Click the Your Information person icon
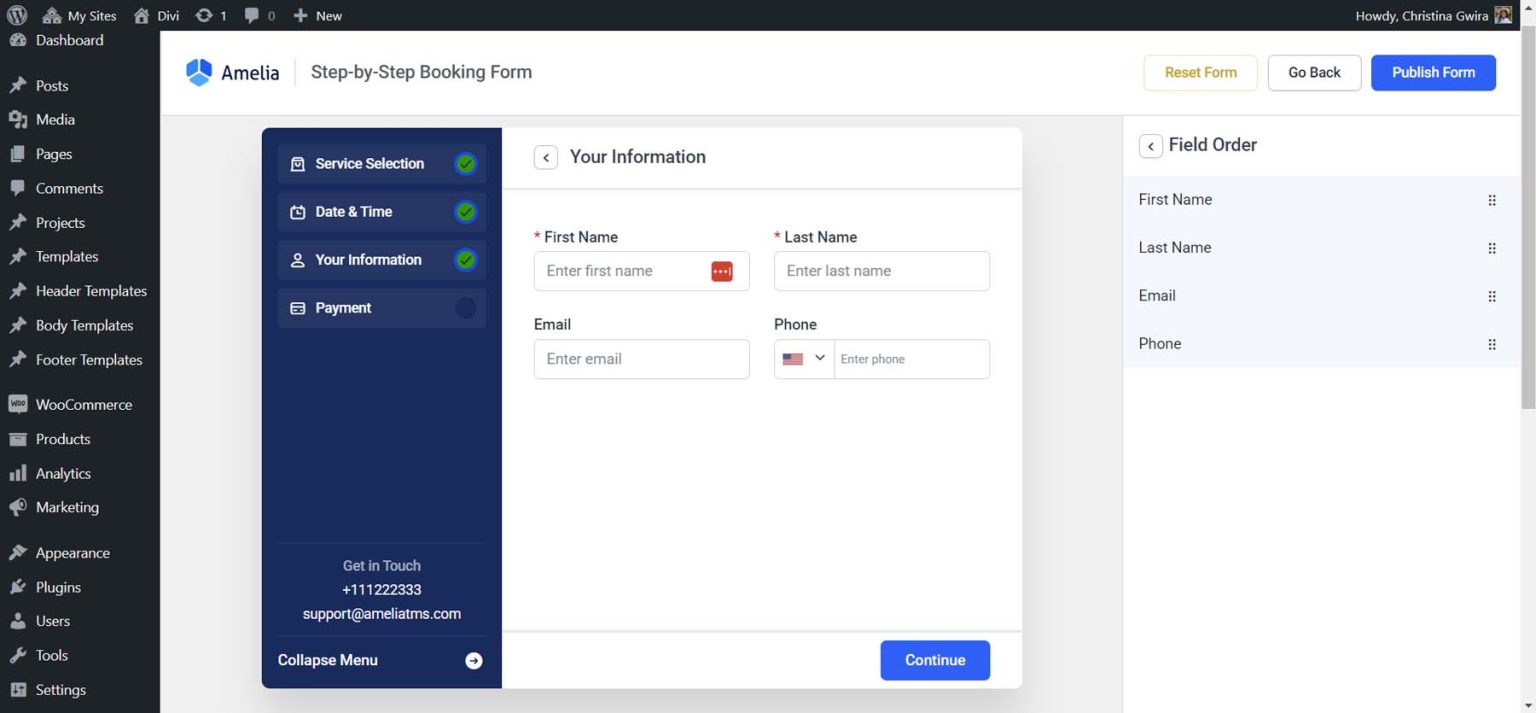The height and width of the screenshot is (713, 1536). (x=297, y=259)
